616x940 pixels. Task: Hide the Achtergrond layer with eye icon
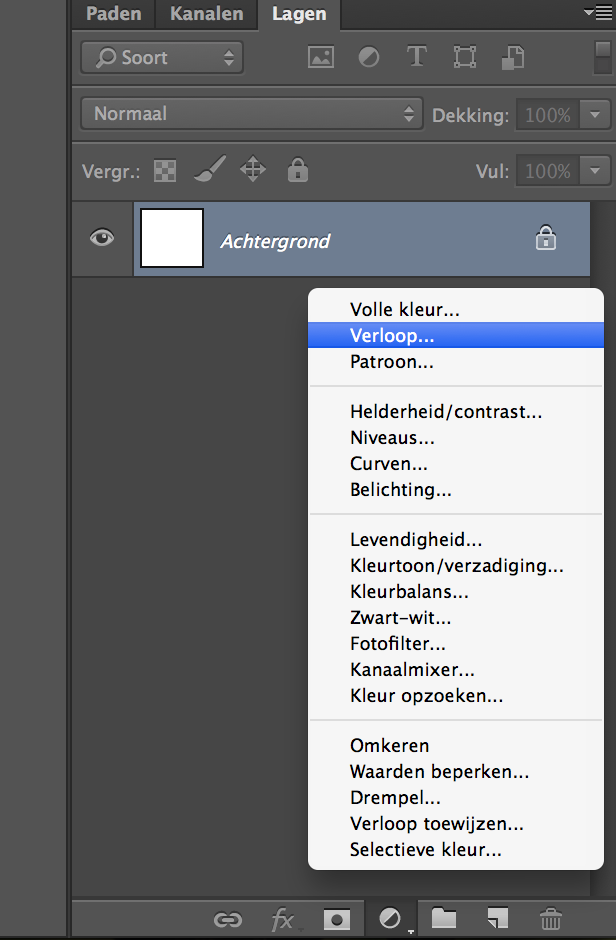pyautogui.click(x=102, y=238)
